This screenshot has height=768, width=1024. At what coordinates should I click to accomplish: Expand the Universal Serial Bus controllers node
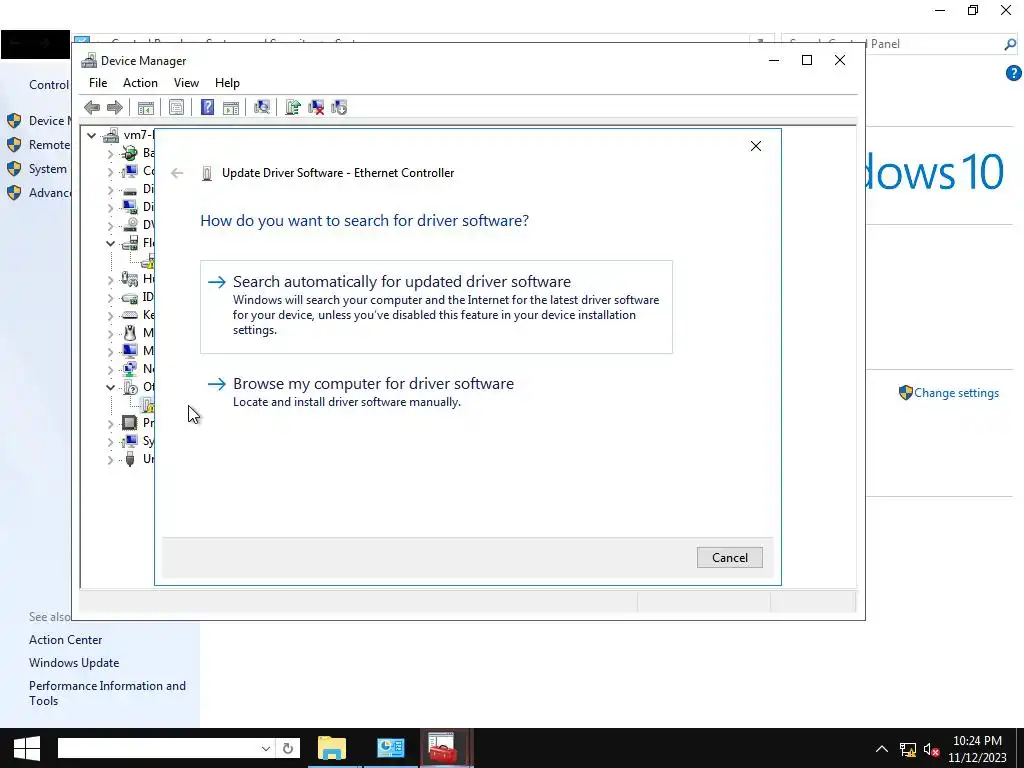click(110, 459)
